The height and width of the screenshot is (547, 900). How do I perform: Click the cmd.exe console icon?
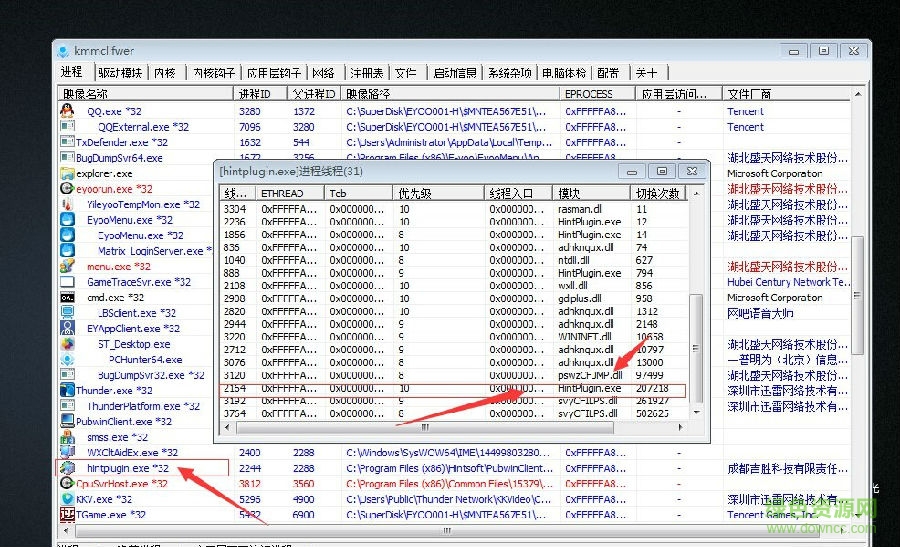(x=67, y=297)
